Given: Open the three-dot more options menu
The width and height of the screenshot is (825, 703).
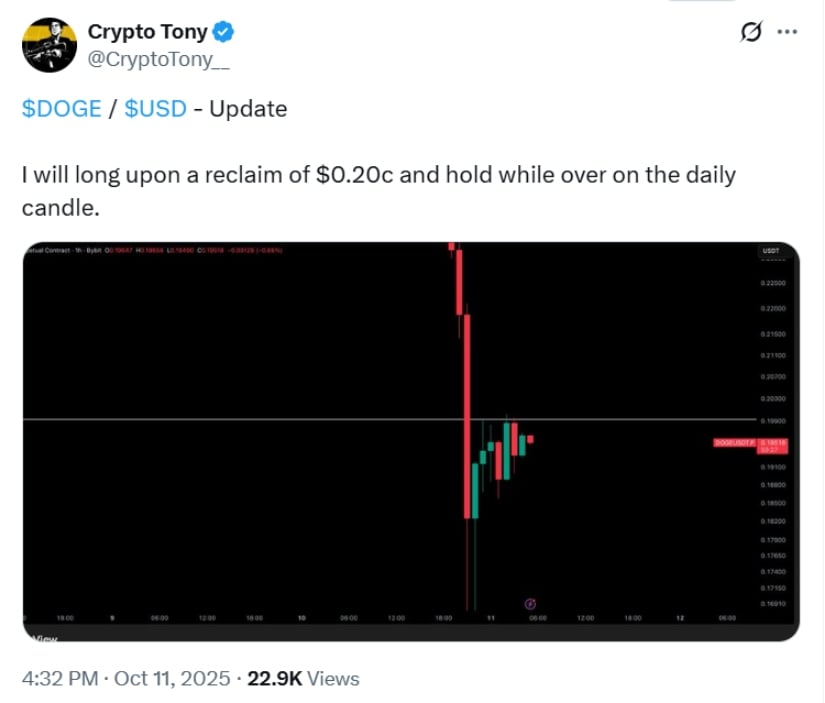Looking at the screenshot, I should tap(788, 32).
